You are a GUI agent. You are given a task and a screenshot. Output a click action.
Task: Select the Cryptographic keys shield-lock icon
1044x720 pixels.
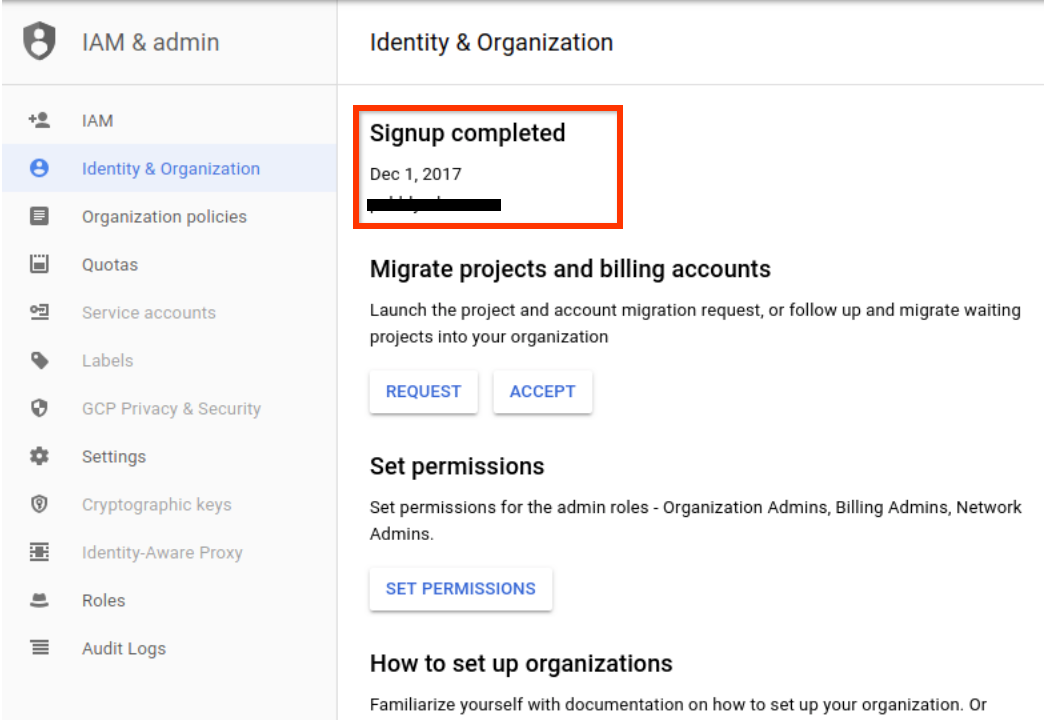coord(38,504)
